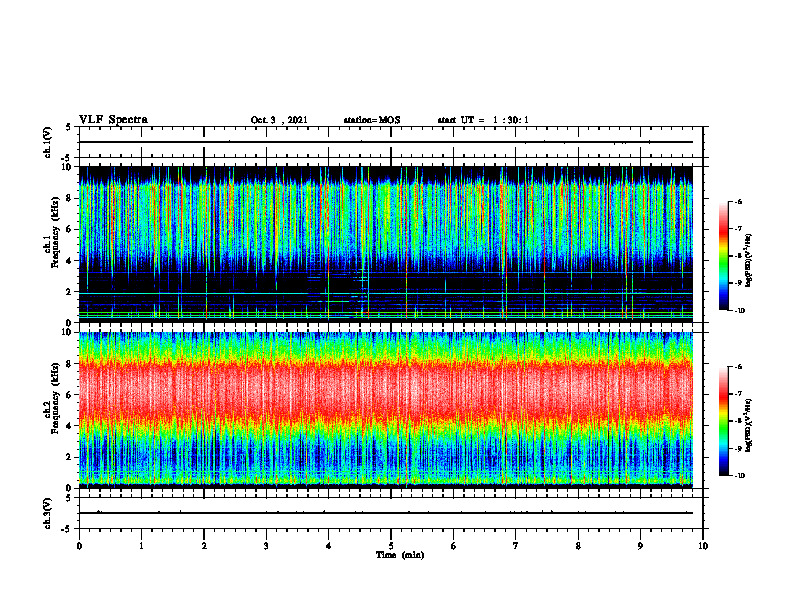Click time axis tick label "7"
The height and width of the screenshot is (612, 792).
pyautogui.click(x=516, y=546)
